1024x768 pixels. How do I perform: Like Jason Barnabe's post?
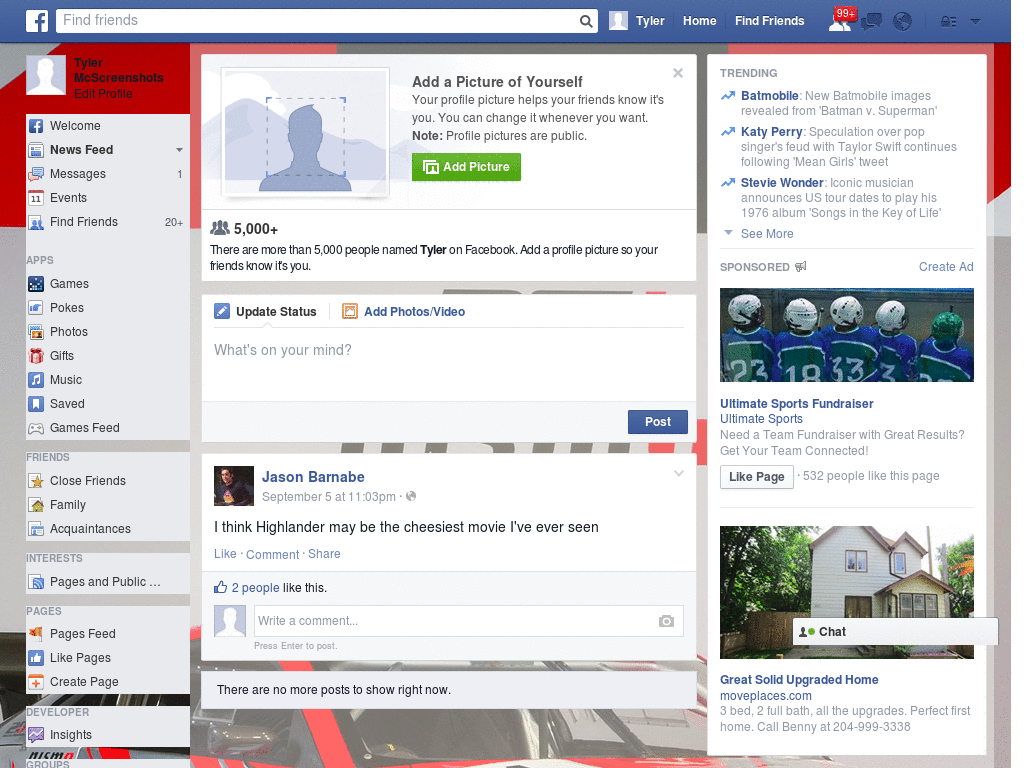225,554
